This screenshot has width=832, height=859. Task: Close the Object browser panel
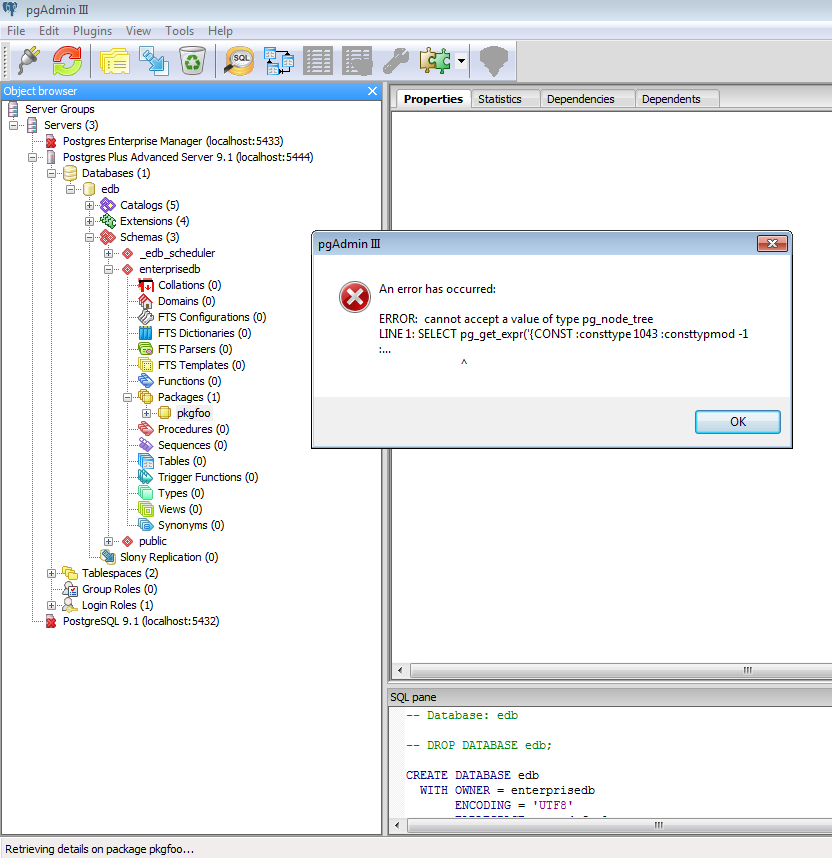(x=372, y=91)
